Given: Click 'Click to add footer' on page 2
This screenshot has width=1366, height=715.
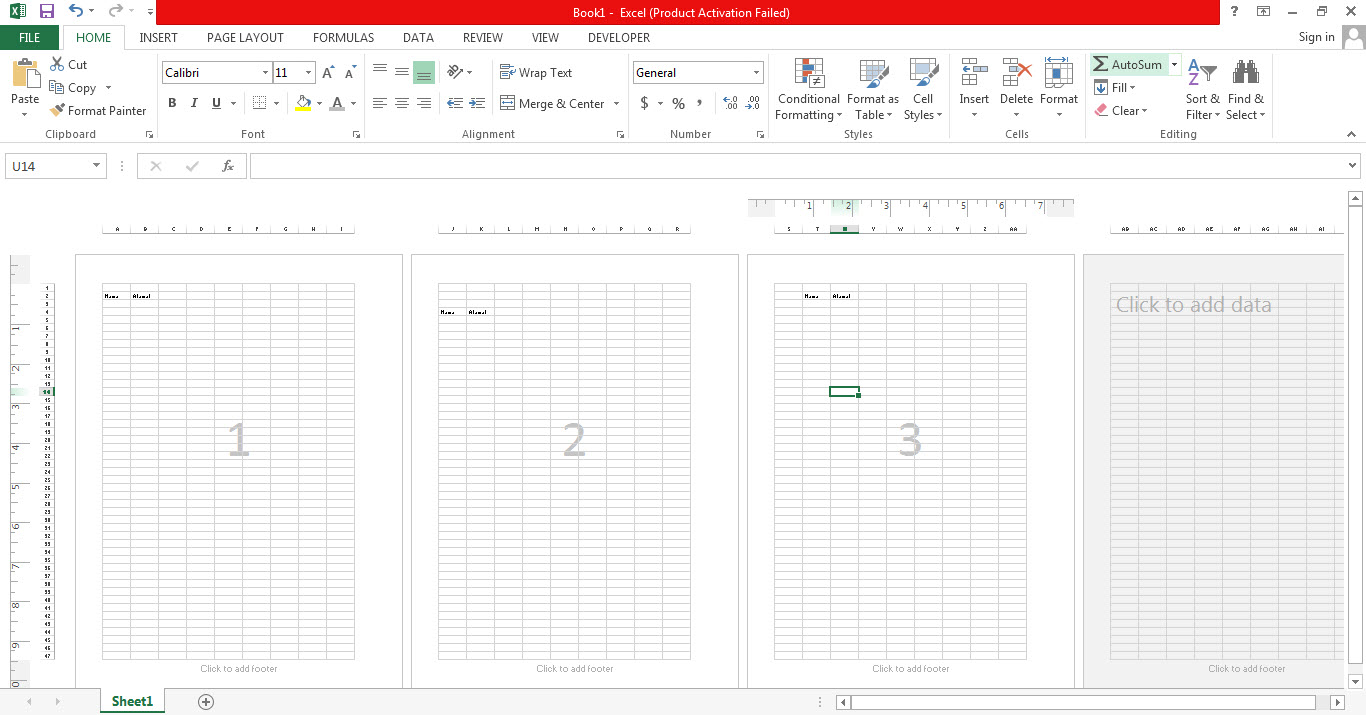Looking at the screenshot, I should (x=575, y=669).
